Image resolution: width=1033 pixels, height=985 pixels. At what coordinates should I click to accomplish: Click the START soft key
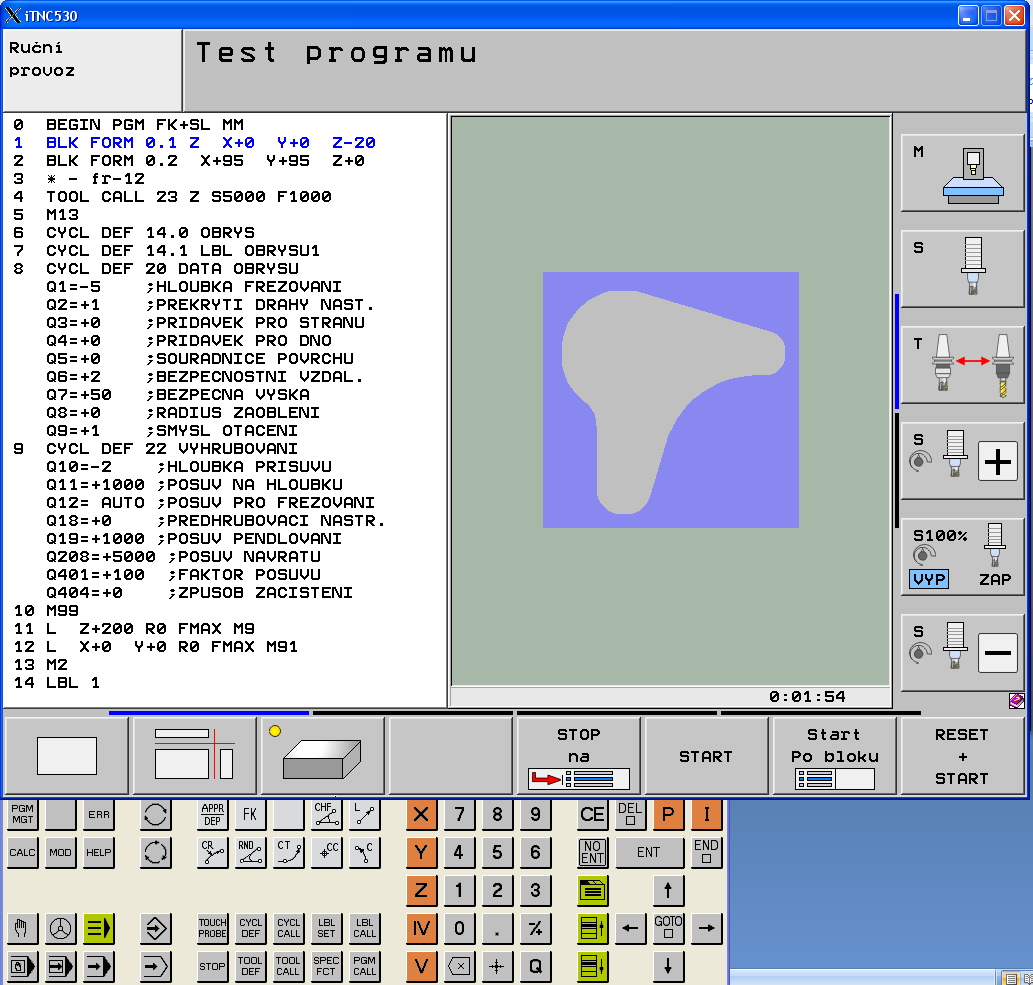click(706, 756)
